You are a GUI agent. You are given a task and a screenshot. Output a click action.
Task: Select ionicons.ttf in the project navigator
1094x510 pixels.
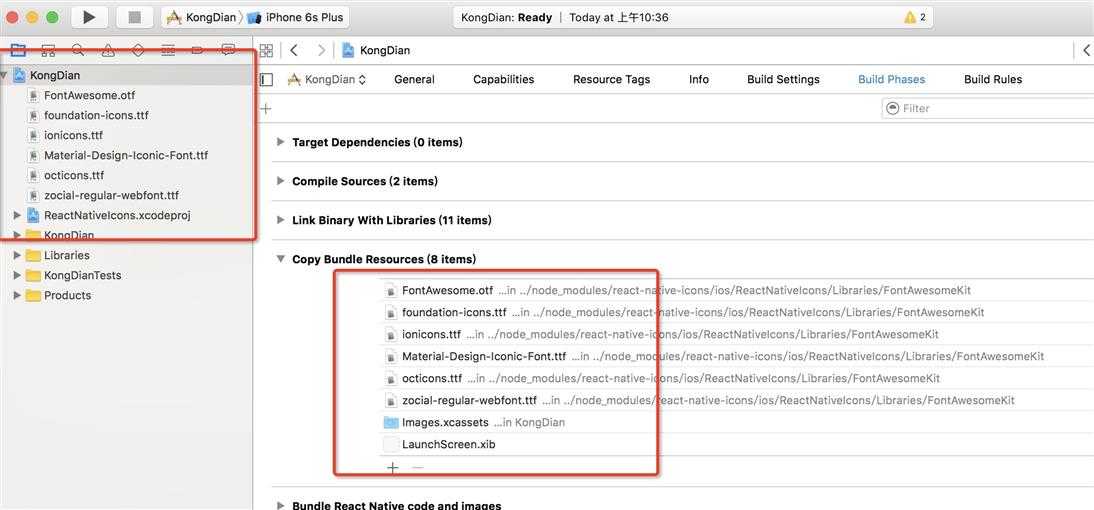pyautogui.click(x=73, y=135)
